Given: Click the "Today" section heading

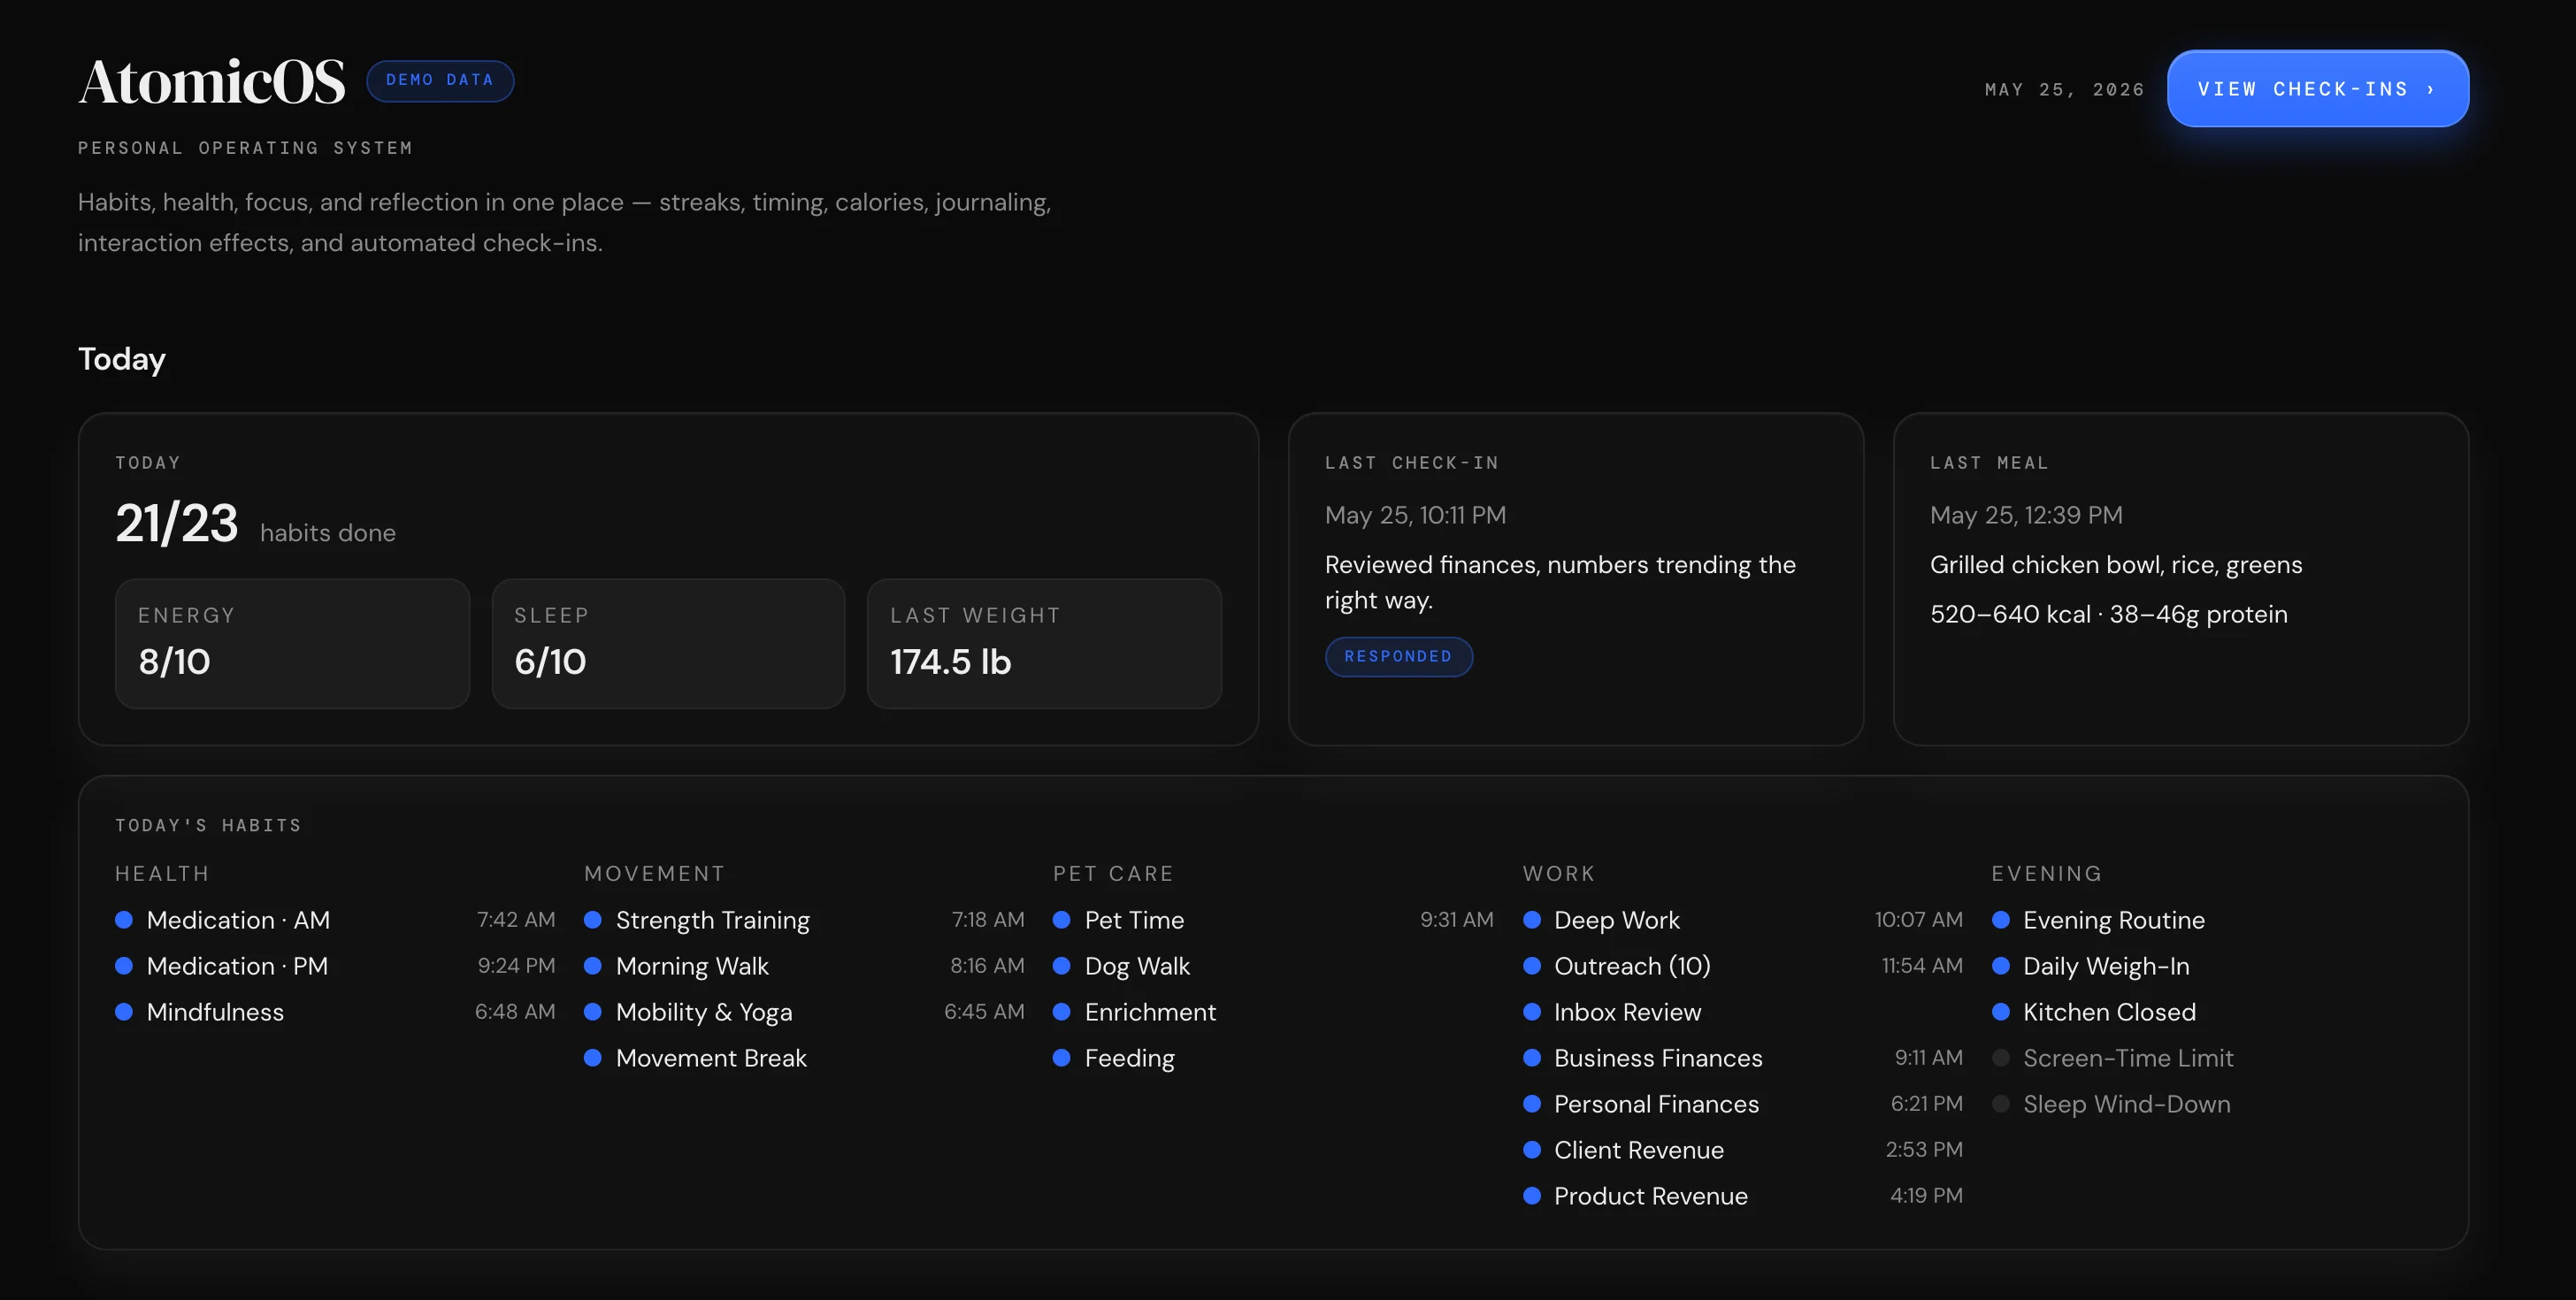Looking at the screenshot, I should click(x=122, y=359).
